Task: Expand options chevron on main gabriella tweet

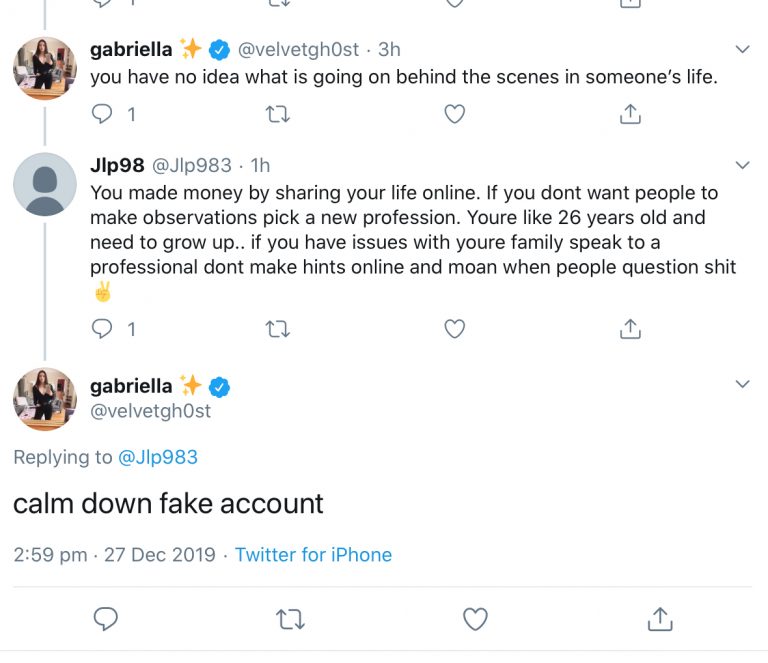Action: tap(743, 384)
